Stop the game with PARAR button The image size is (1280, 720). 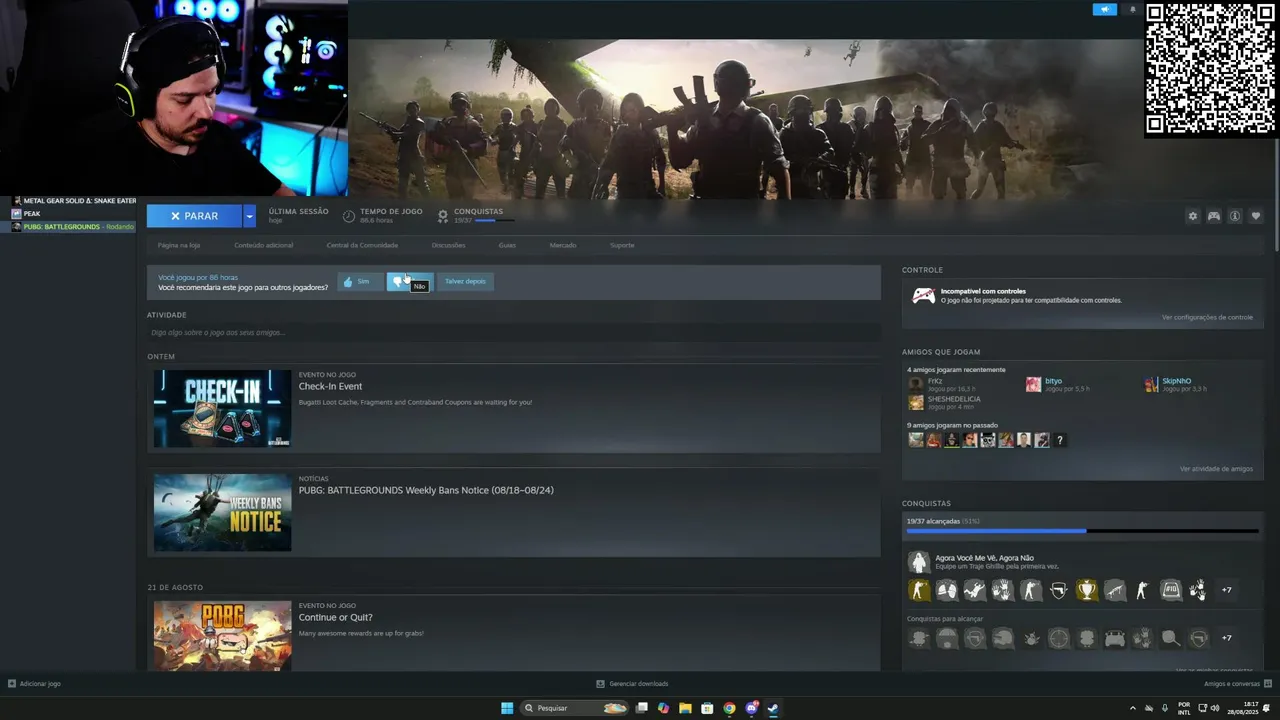pyautogui.click(x=194, y=216)
